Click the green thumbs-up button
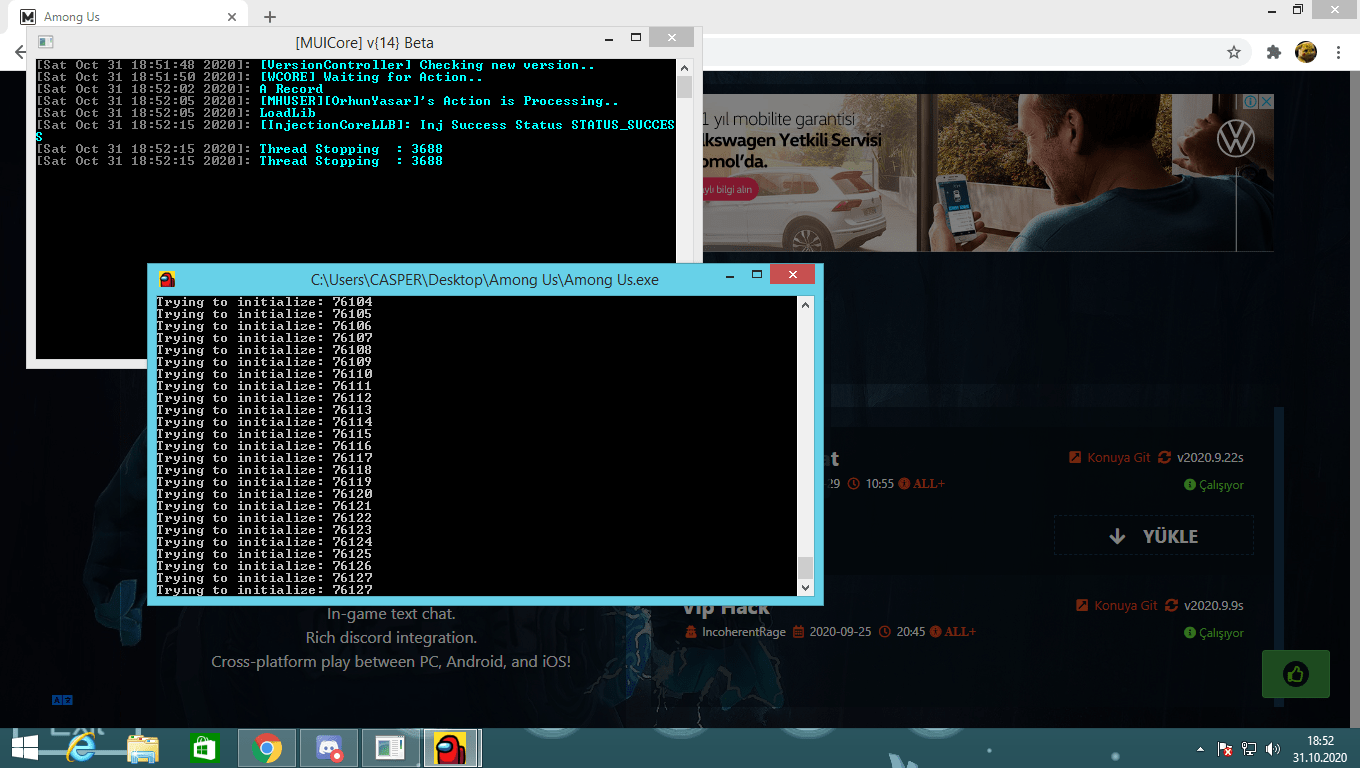The image size is (1360, 768). click(1296, 674)
